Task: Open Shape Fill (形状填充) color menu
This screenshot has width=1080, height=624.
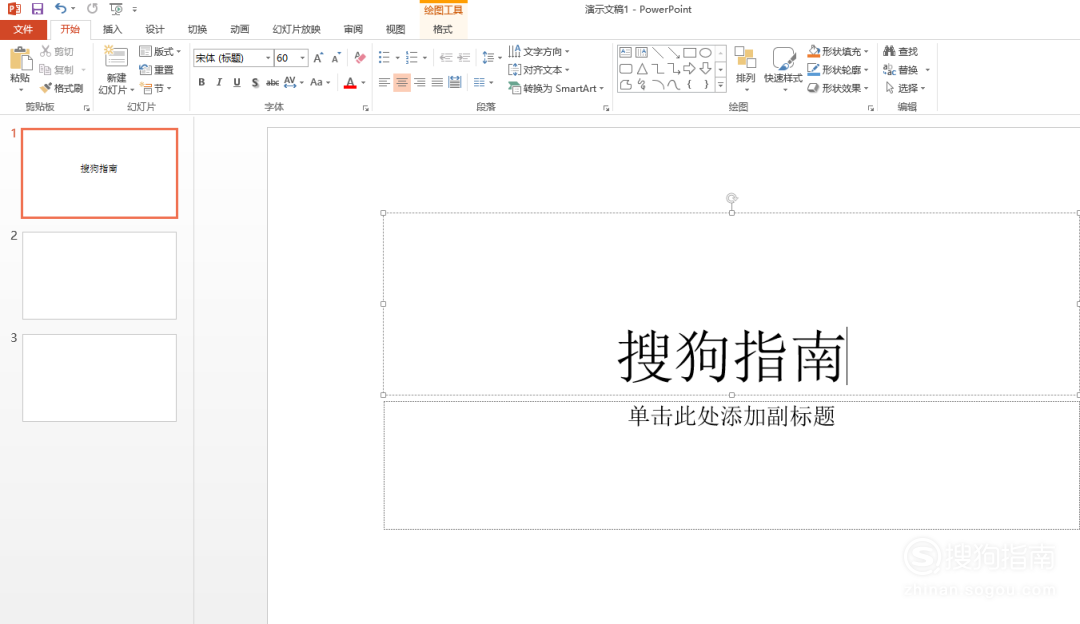Action: [838, 52]
